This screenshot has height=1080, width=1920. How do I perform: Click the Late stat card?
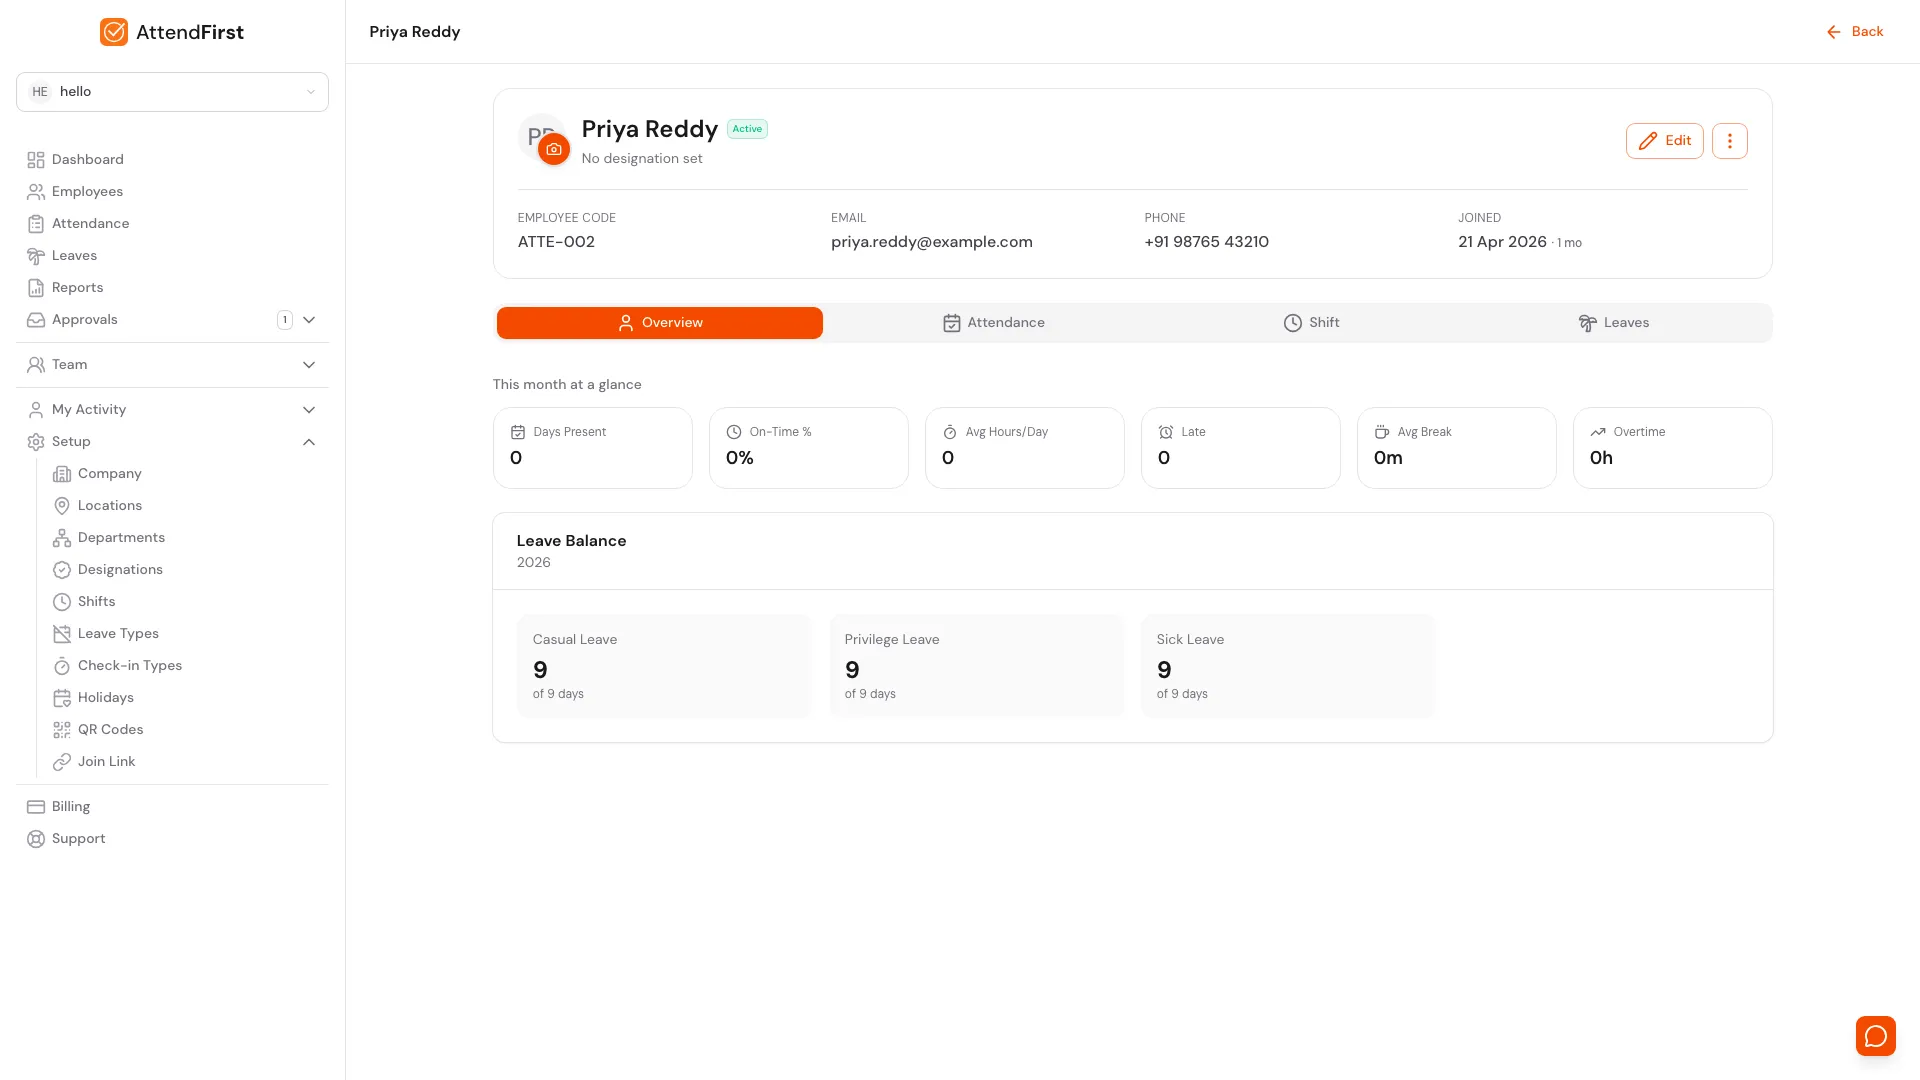tap(1241, 448)
